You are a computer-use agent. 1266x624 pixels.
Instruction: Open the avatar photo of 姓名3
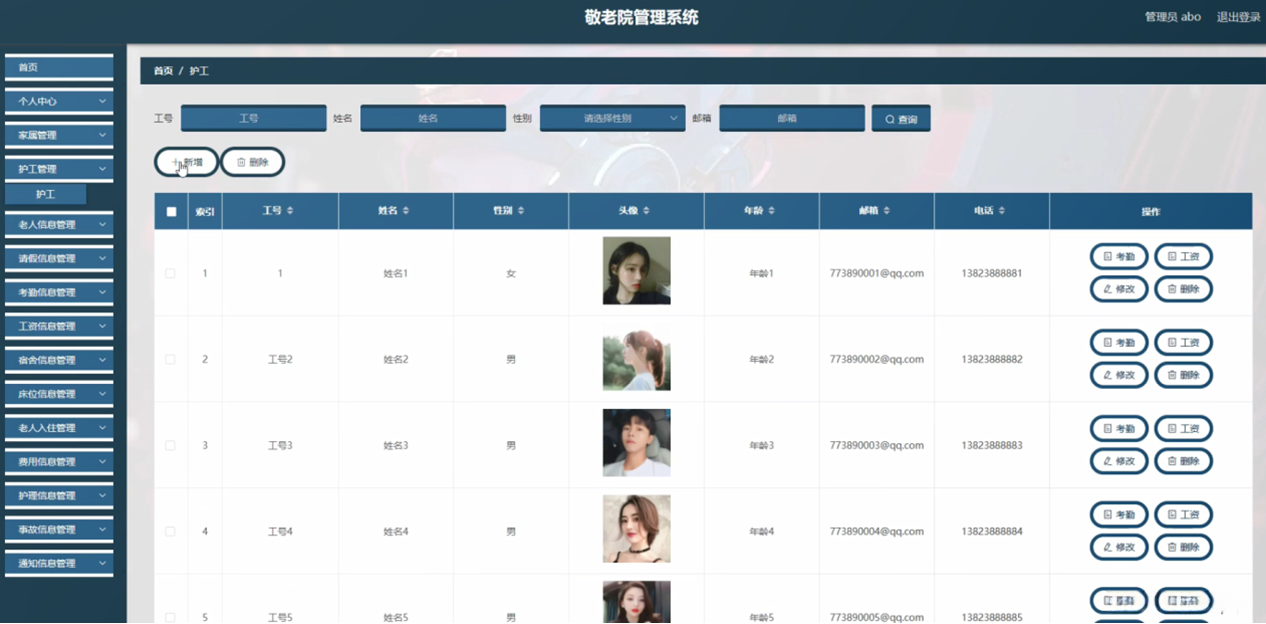(x=637, y=443)
